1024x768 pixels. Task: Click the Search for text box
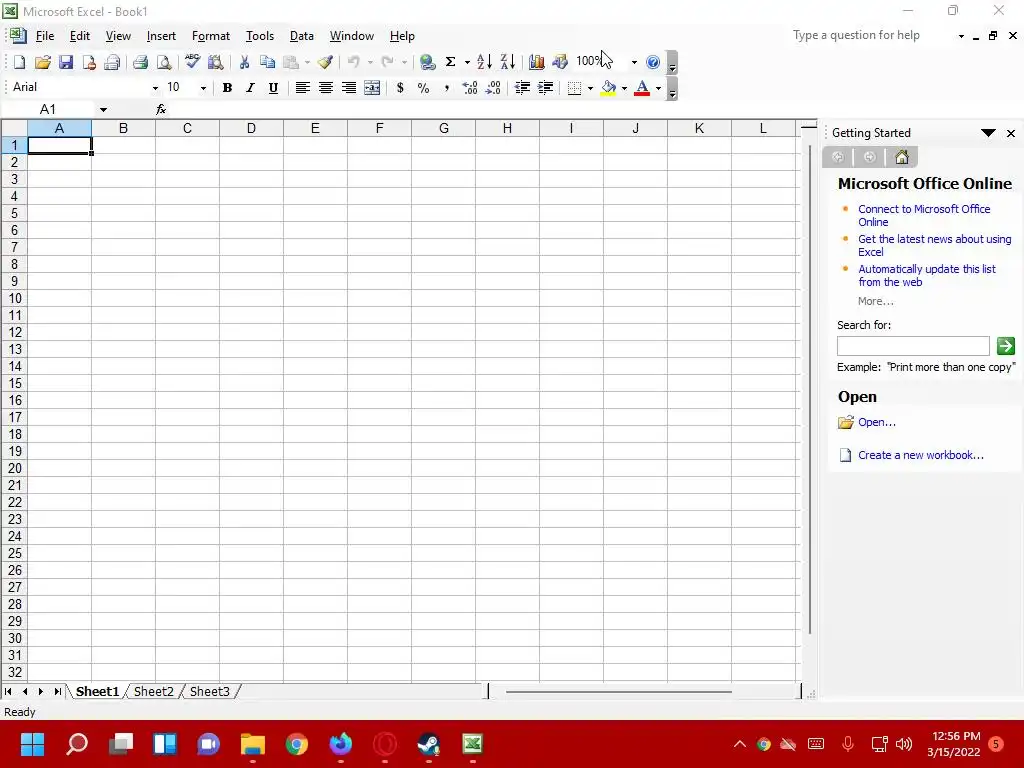(x=913, y=345)
